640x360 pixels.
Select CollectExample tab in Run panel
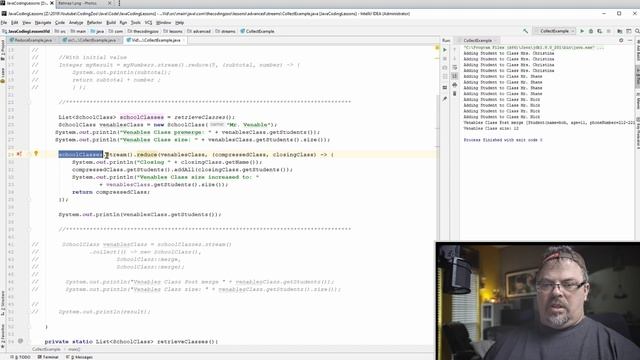tap(478, 40)
